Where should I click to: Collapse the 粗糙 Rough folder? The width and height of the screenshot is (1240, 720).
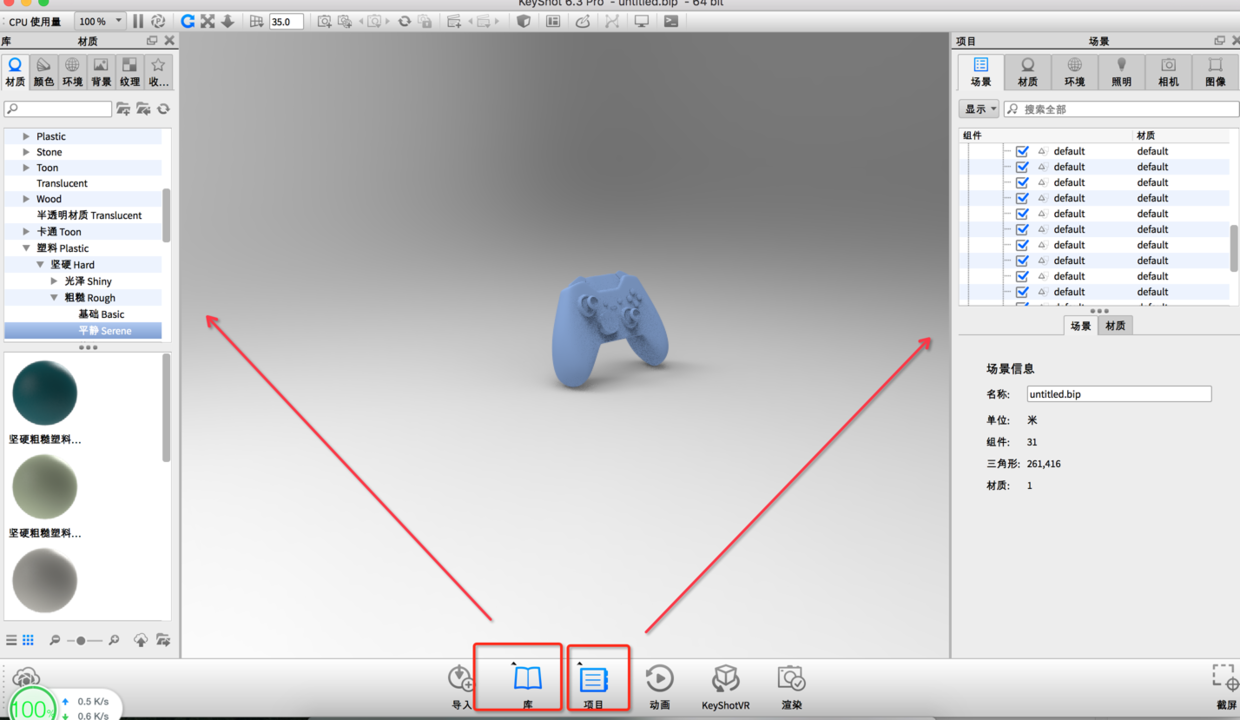pyautogui.click(x=54, y=298)
